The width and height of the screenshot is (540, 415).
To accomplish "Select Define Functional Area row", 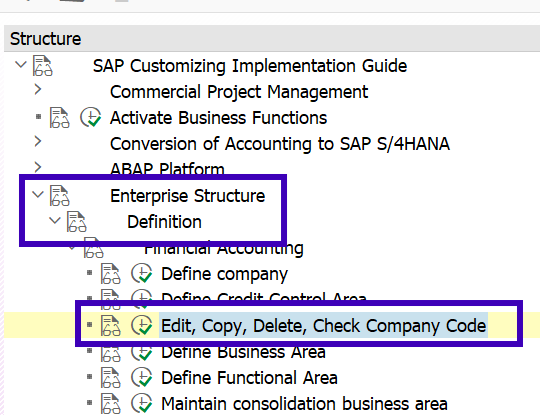I will point(249,377).
